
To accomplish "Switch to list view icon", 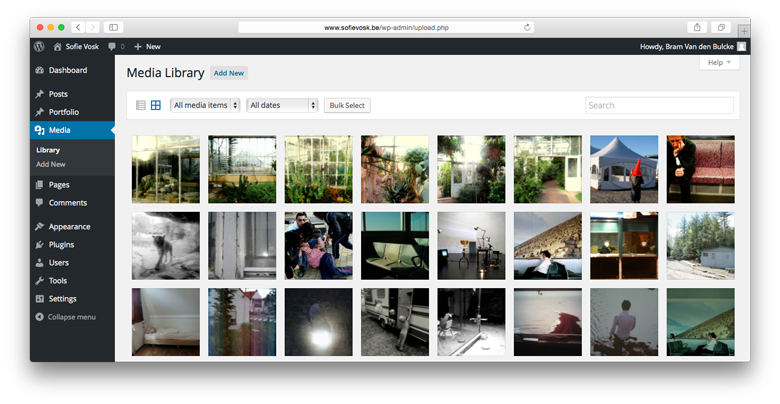I will pyautogui.click(x=141, y=105).
